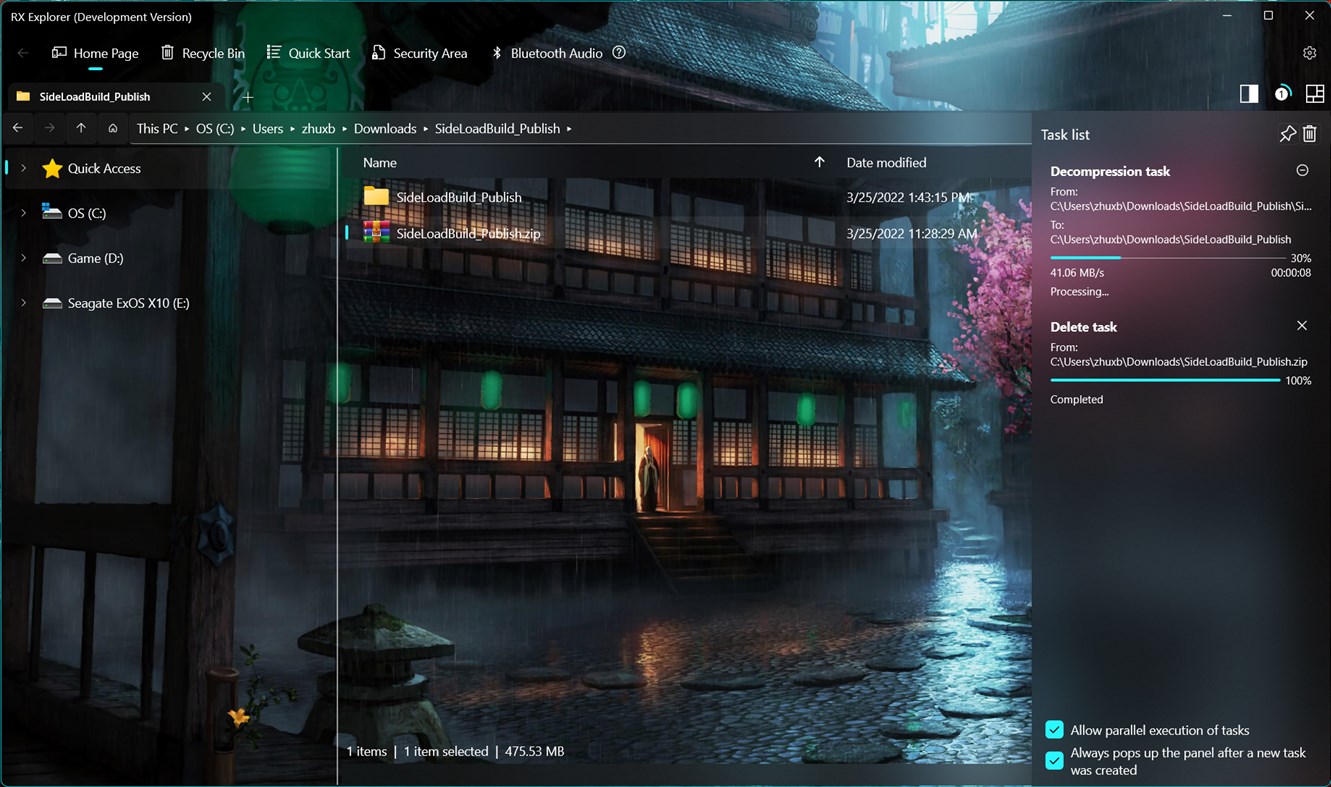The width and height of the screenshot is (1331, 787).
Task: Select the SideLoadBuild_Publish.zip file row
Action: point(685,233)
